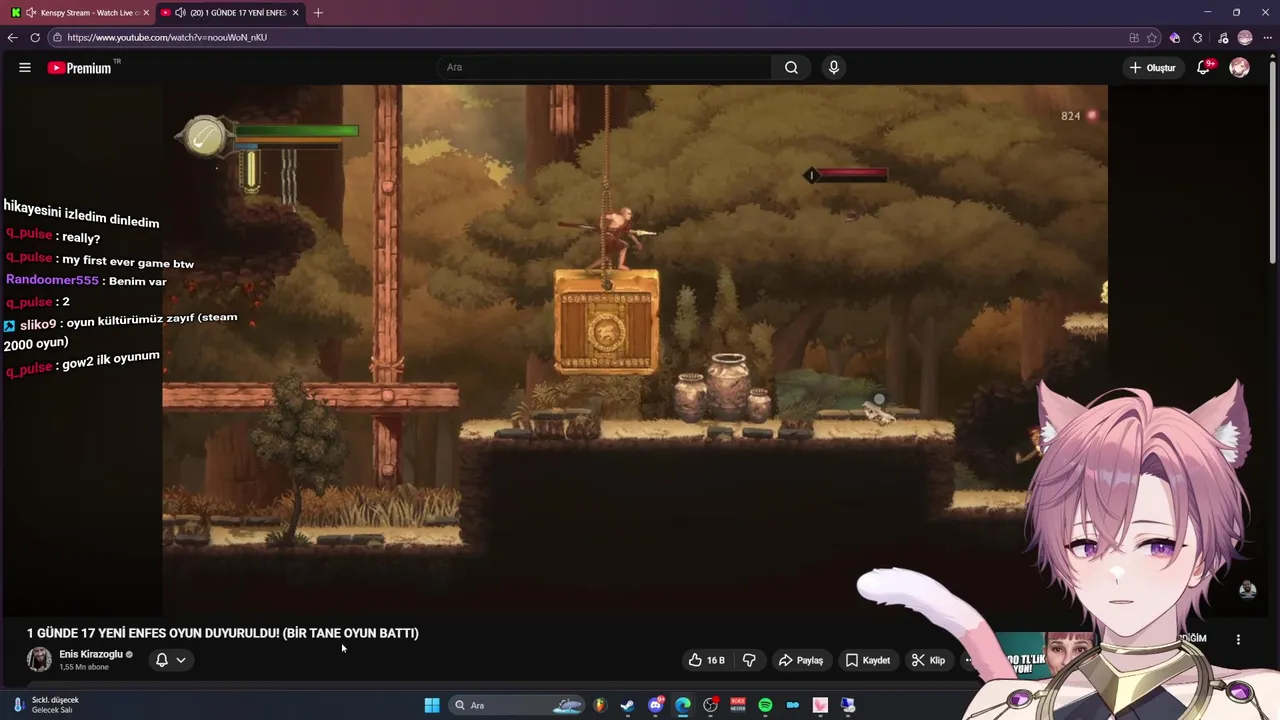Open the YouTube account avatar menu
This screenshot has width=1280, height=720.
(x=1239, y=67)
